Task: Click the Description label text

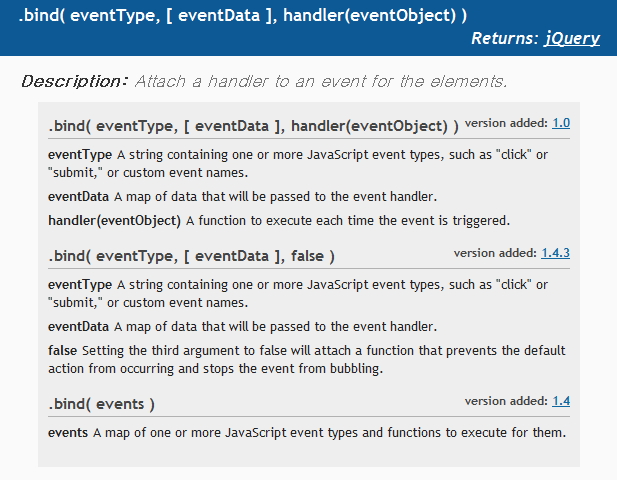Action: [74, 81]
